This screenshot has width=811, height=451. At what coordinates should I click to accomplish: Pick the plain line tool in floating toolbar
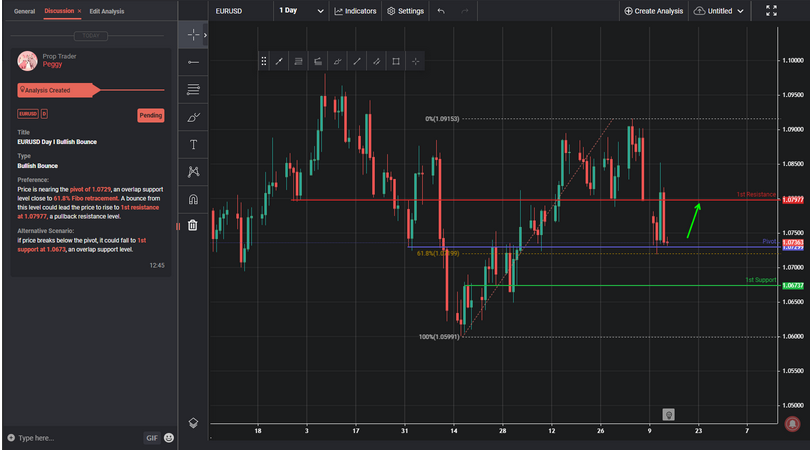tap(357, 62)
